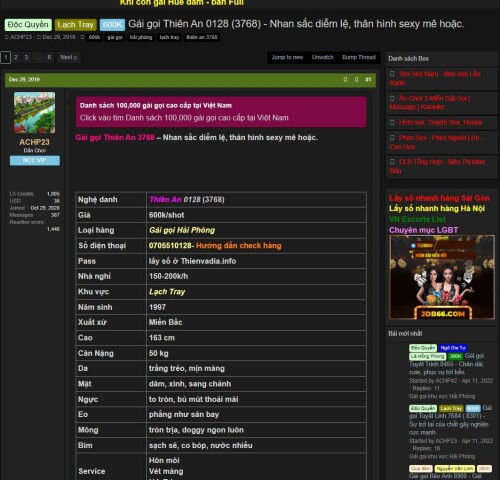Click the Next page button

click(69, 57)
